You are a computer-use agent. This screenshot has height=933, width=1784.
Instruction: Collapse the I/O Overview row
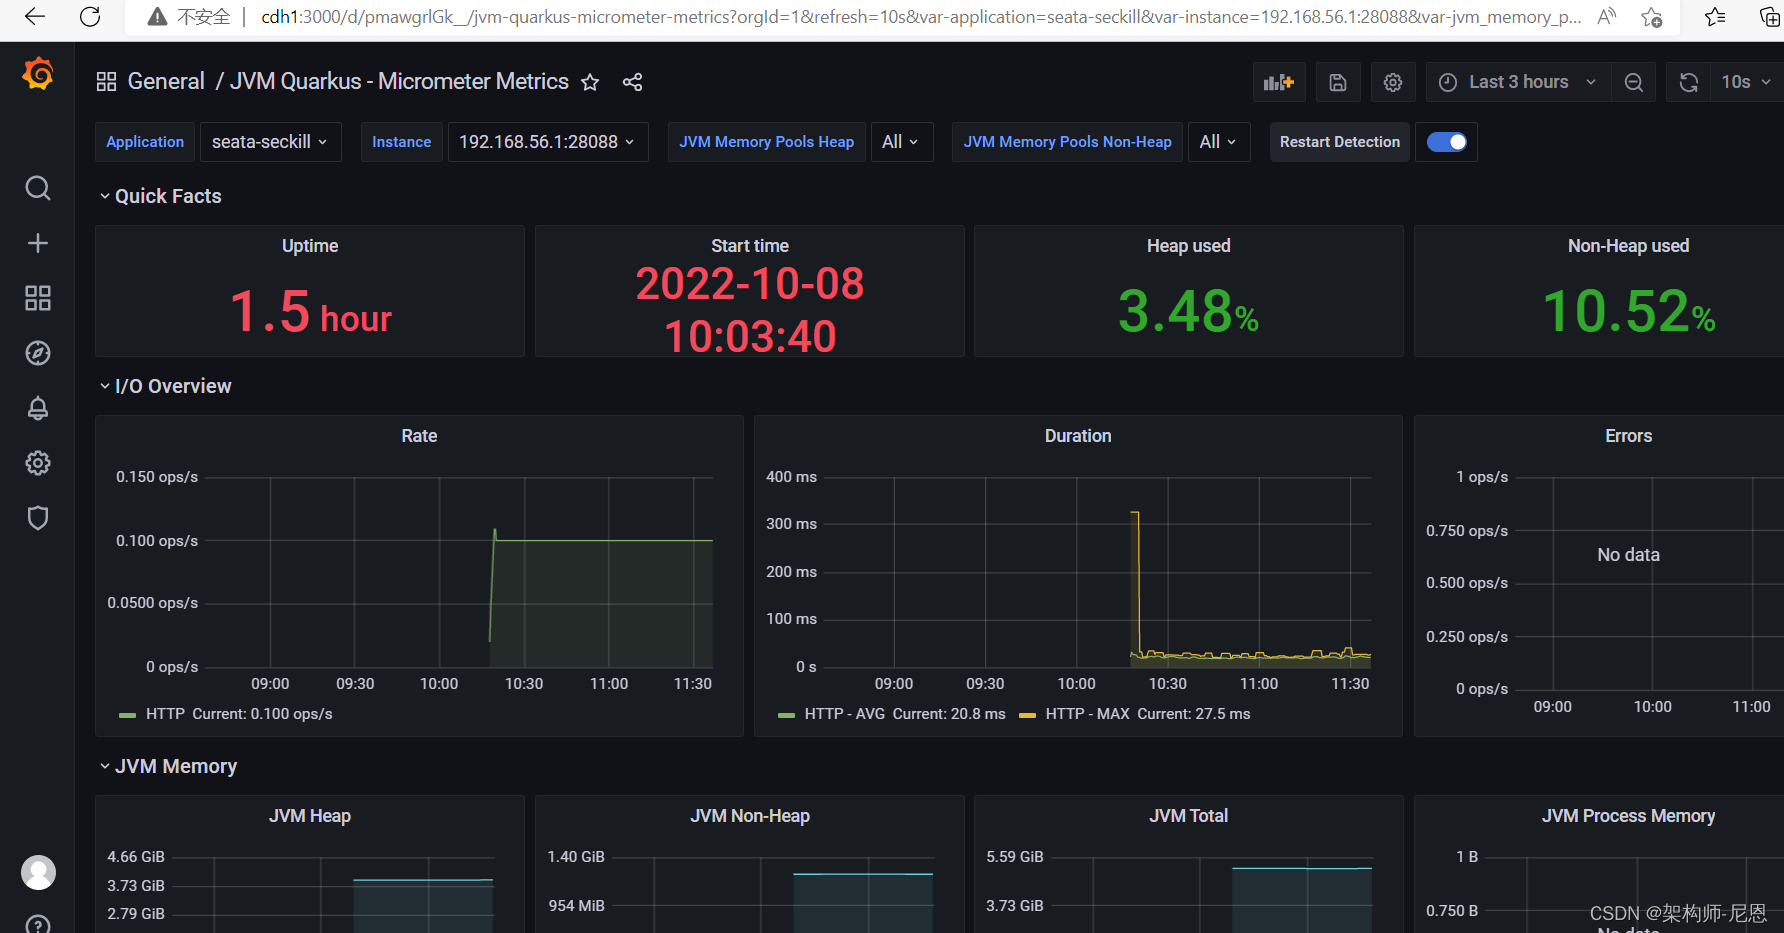(x=165, y=386)
